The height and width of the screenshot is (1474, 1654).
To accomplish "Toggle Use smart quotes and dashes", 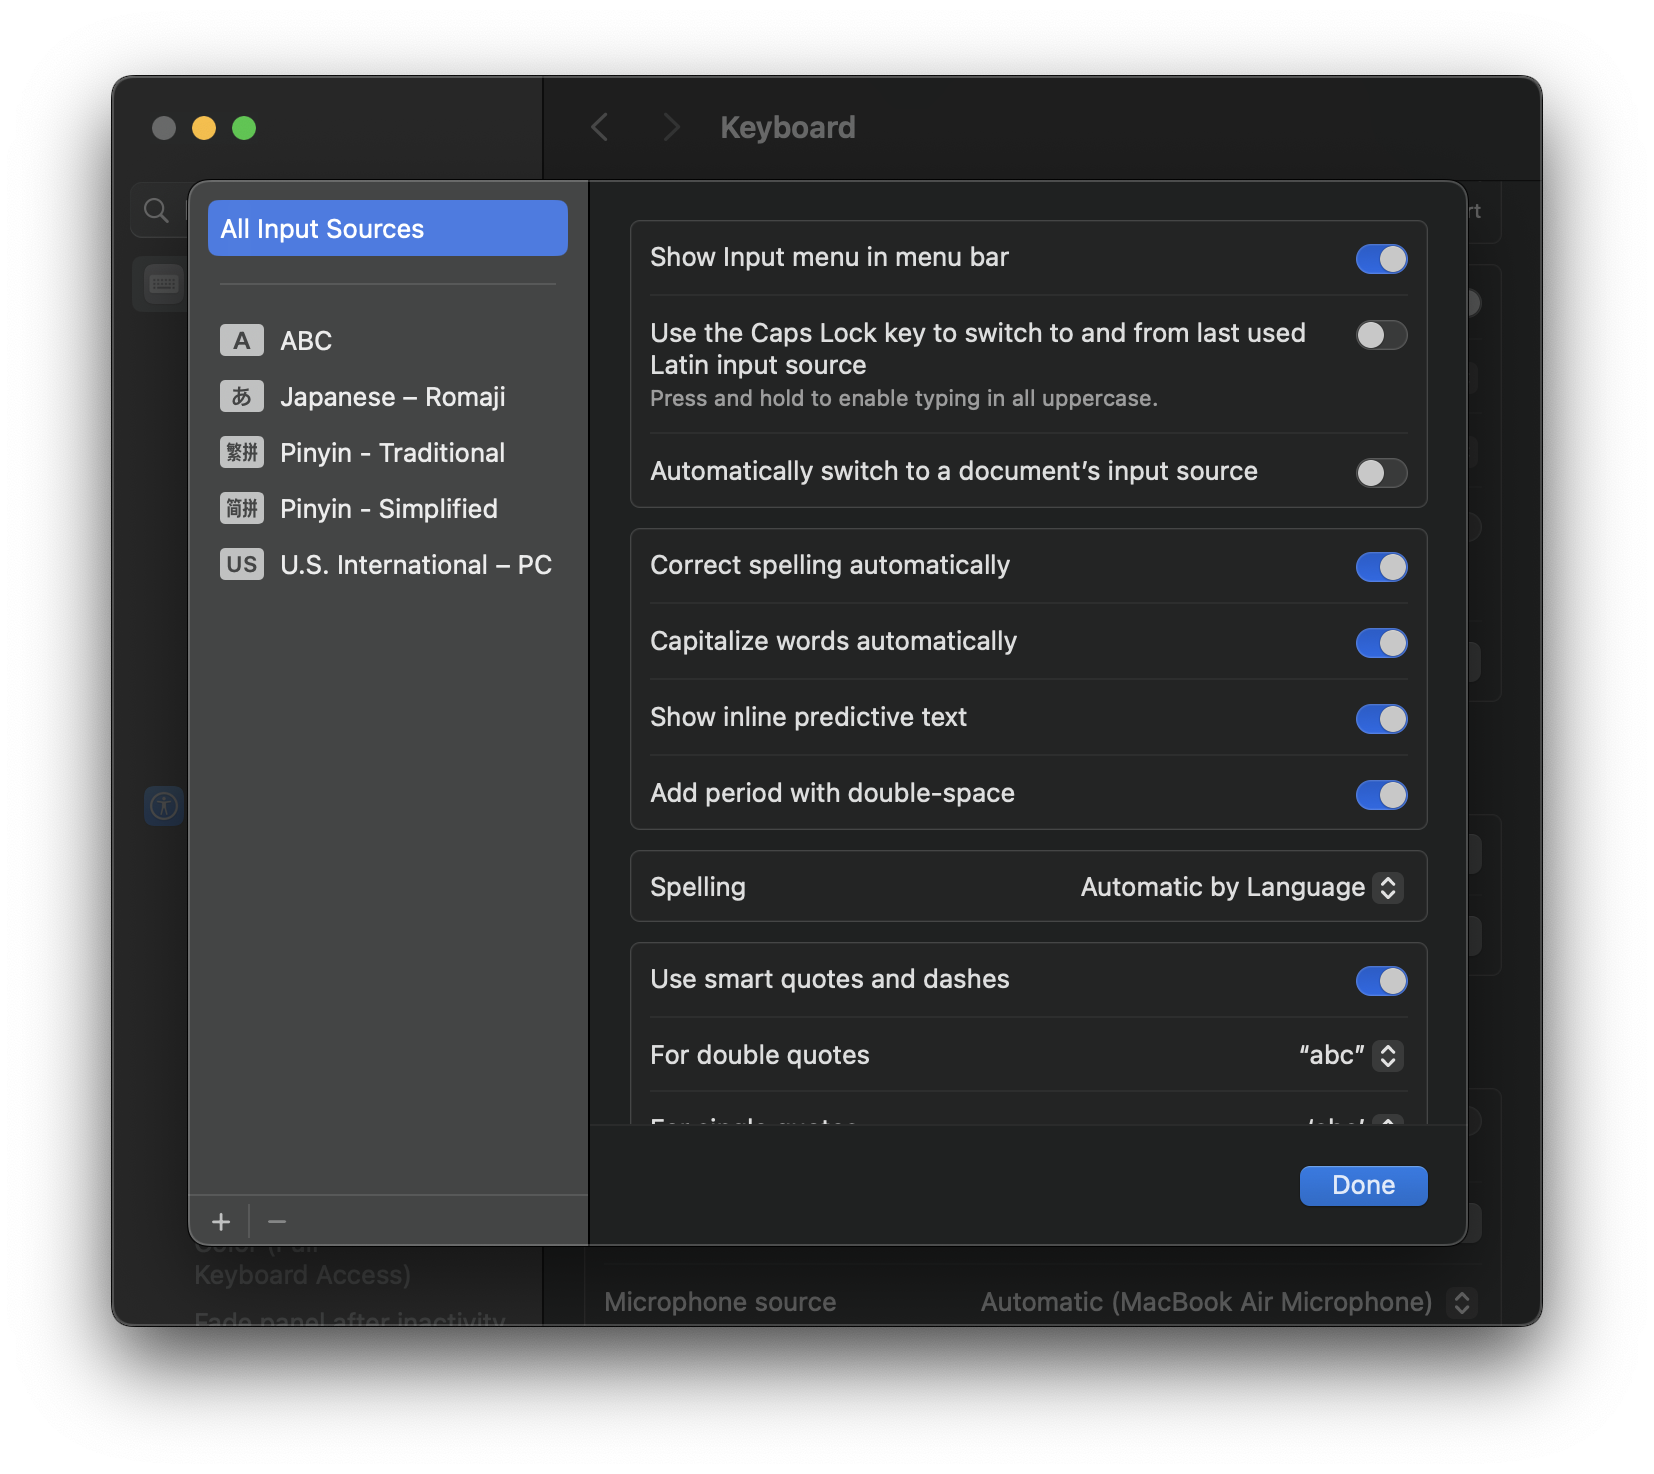I will point(1381,981).
